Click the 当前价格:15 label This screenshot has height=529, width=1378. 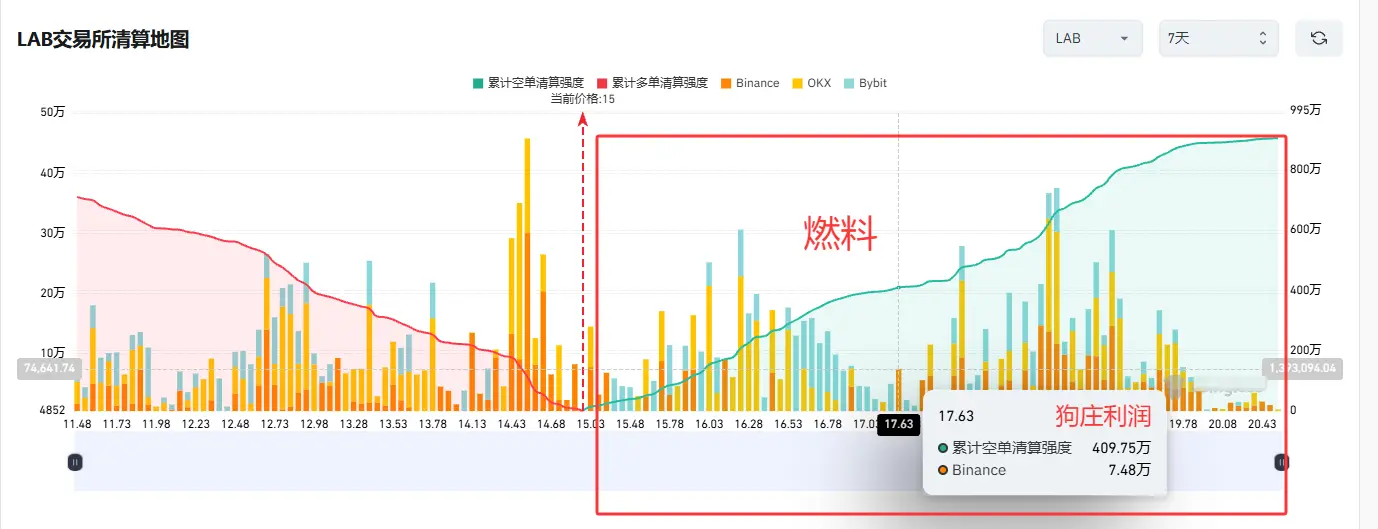[x=583, y=99]
